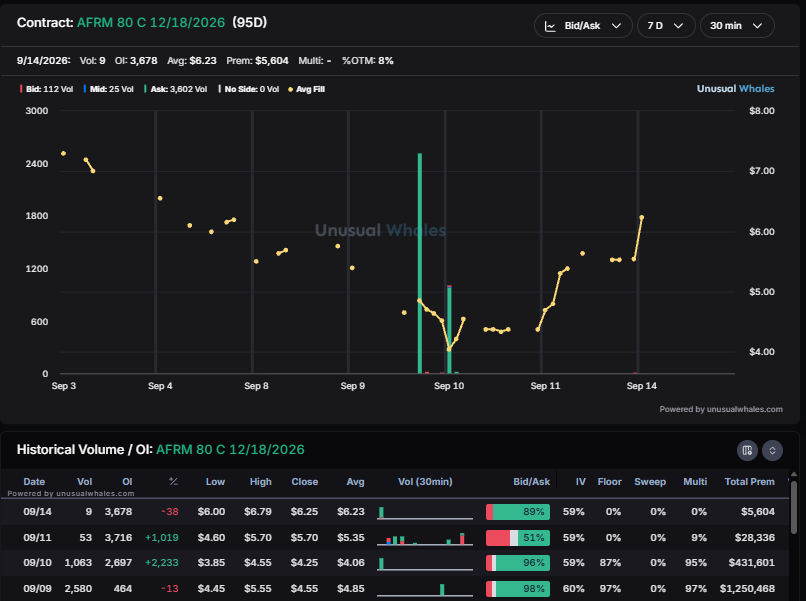Click the +2,233 OI change value

pyautogui.click(x=162, y=562)
